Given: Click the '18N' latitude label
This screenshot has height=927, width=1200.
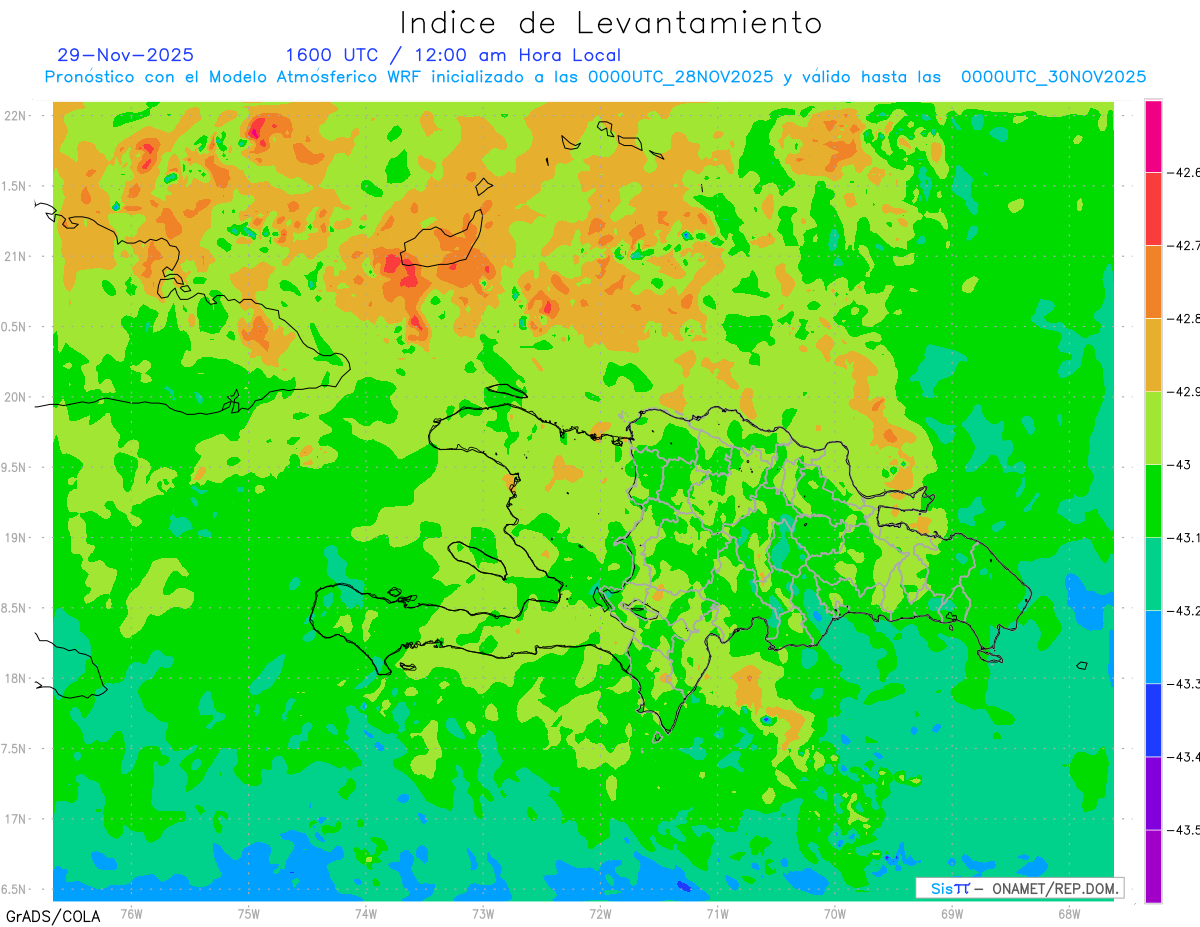Looking at the screenshot, I should [x=16, y=678].
